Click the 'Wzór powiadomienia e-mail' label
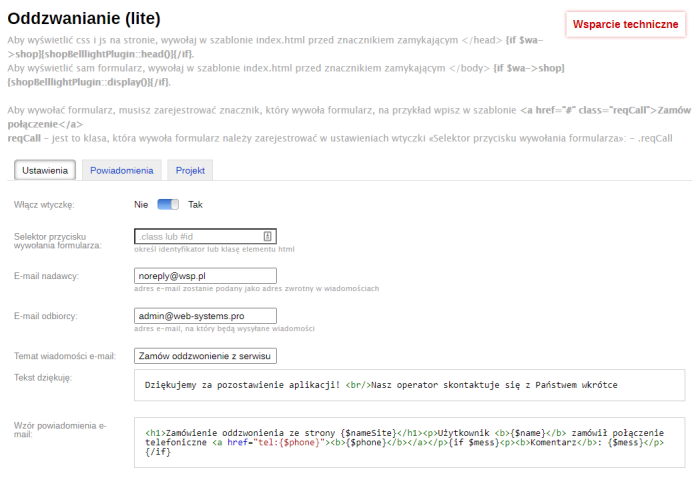 [x=60, y=430]
